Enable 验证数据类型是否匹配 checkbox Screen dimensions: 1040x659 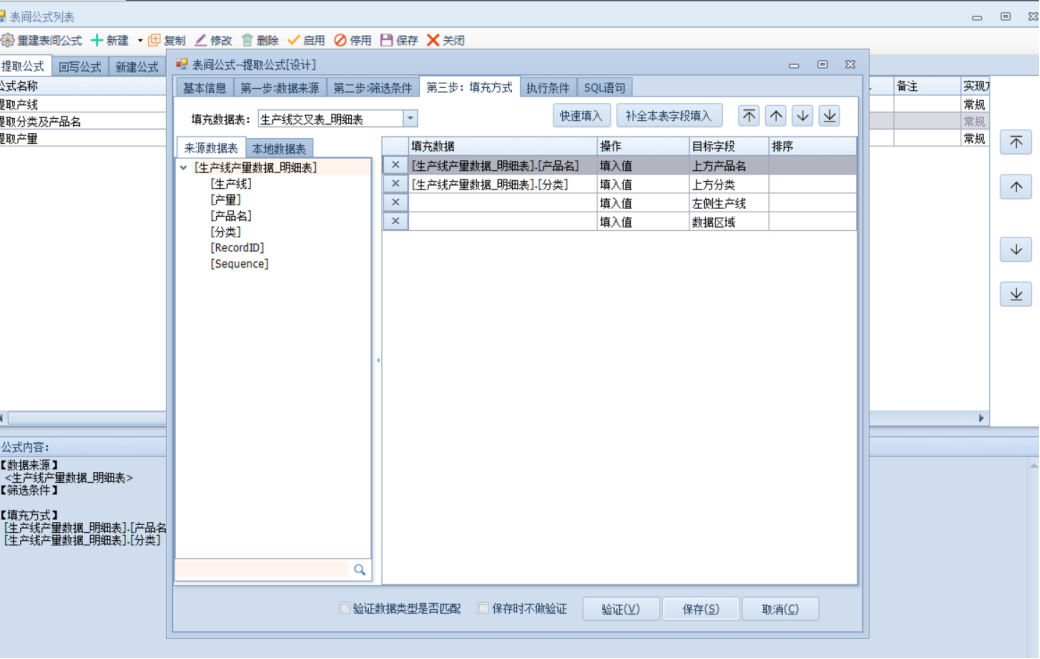(345, 608)
